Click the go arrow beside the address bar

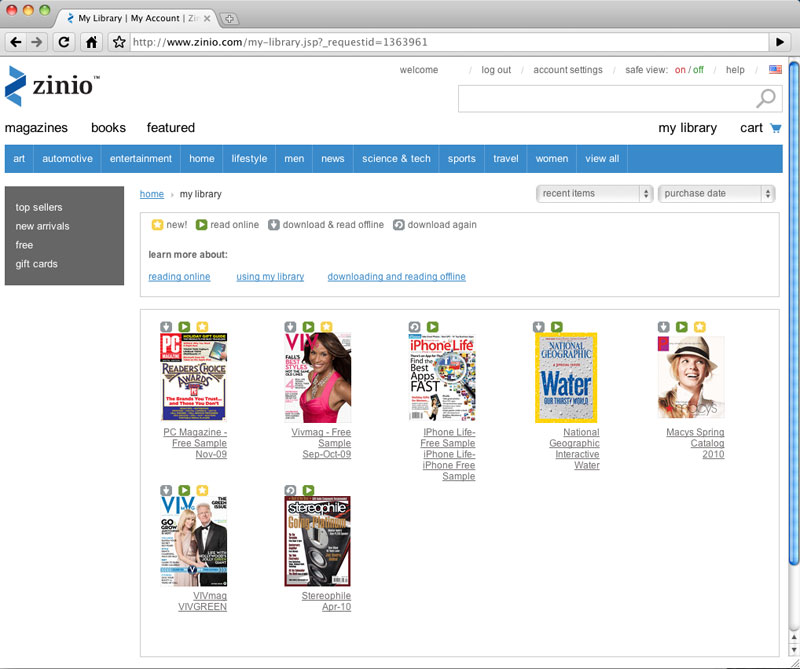tap(780, 42)
